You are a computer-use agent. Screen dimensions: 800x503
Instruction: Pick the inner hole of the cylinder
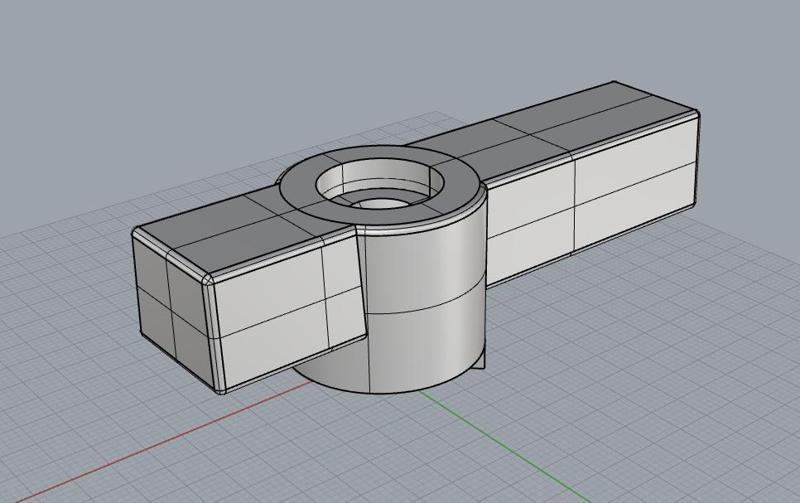(x=381, y=185)
